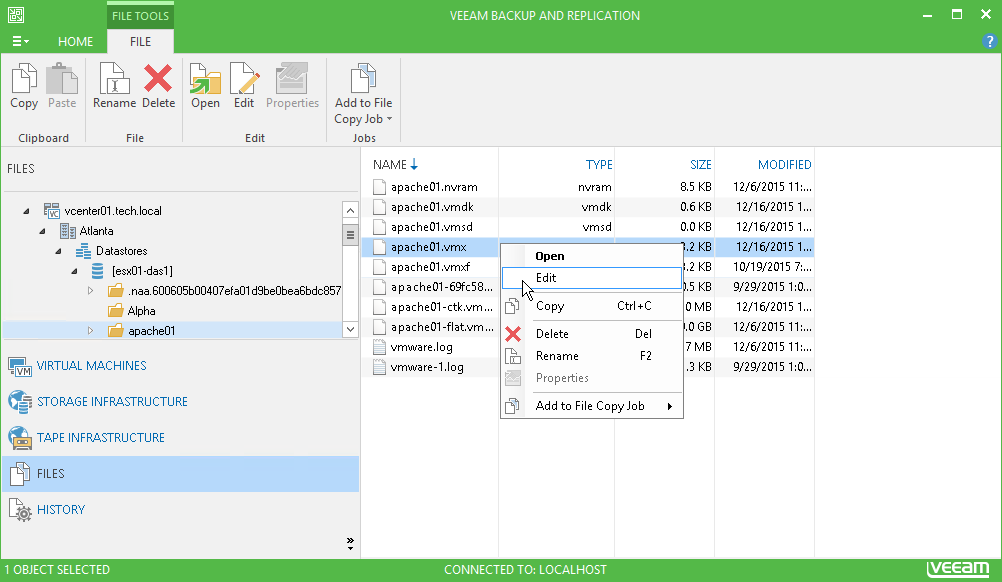Viewport: 1002px width, 582px height.
Task: Select the apache01.vmdk file
Action: click(432, 207)
